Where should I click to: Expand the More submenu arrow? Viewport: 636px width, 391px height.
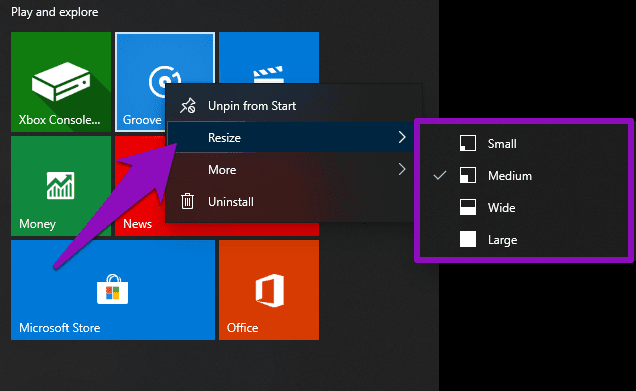(x=402, y=169)
